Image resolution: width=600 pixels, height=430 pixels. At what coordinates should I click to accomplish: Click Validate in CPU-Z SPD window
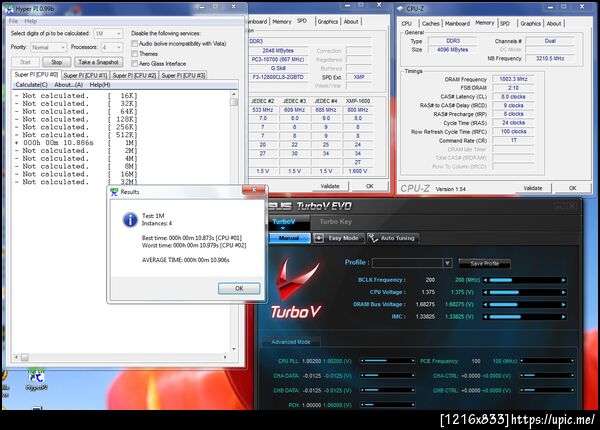coord(330,186)
